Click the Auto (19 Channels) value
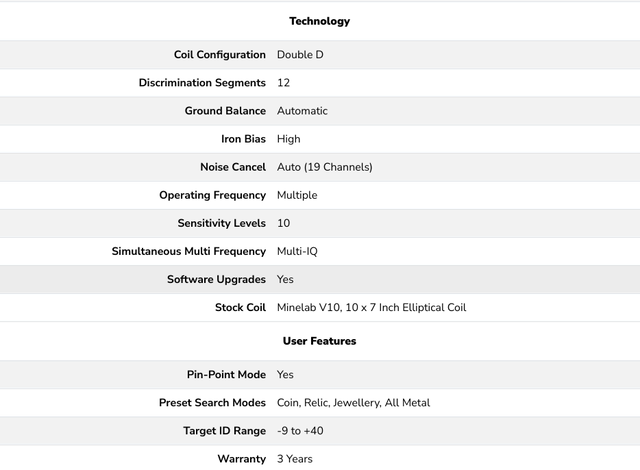This screenshot has height=470, width=640. 324,167
